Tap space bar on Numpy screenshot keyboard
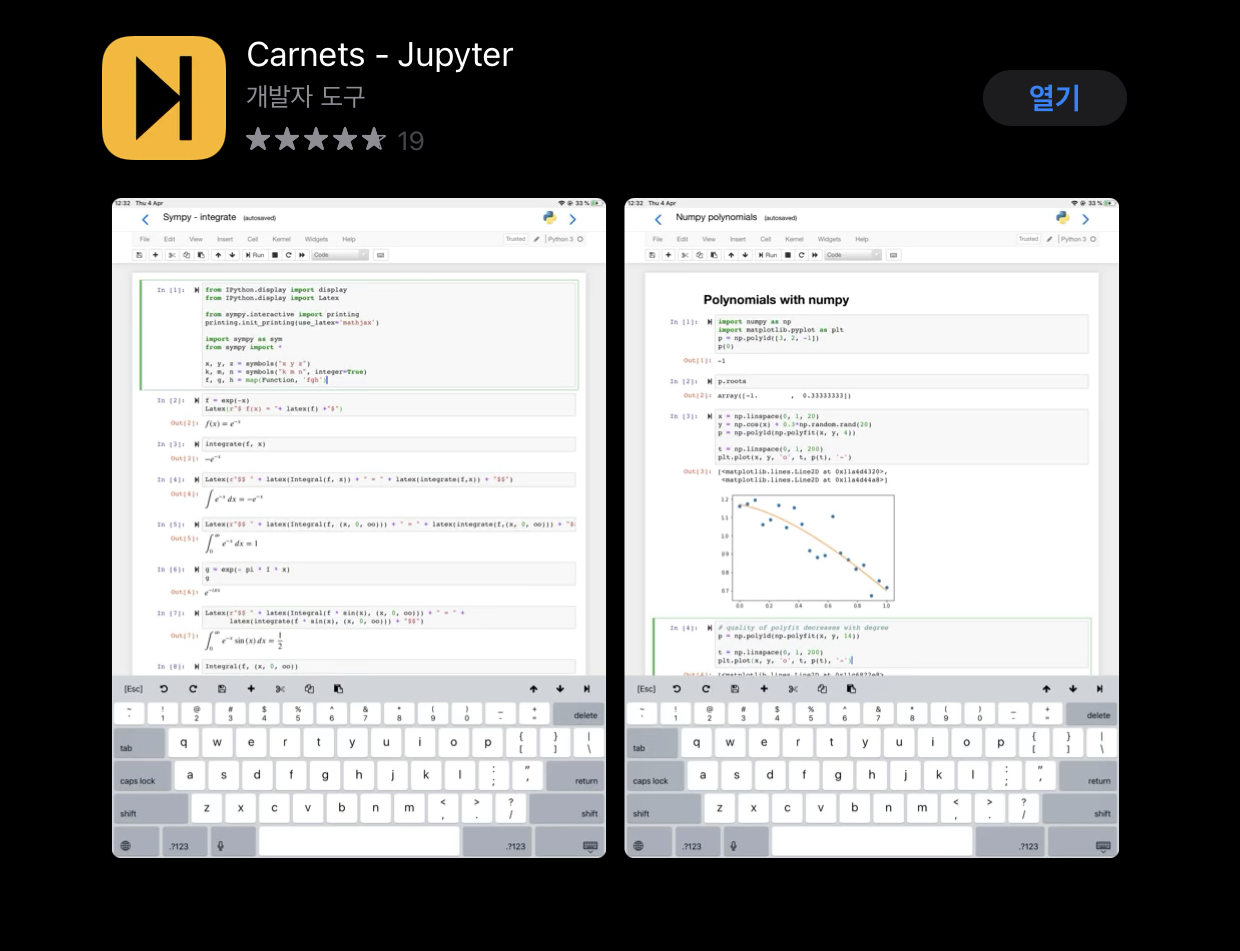This screenshot has height=951, width=1240. pyautogui.click(x=872, y=842)
